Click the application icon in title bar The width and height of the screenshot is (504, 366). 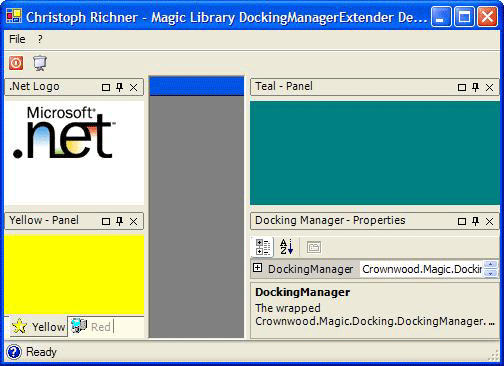tap(14, 16)
